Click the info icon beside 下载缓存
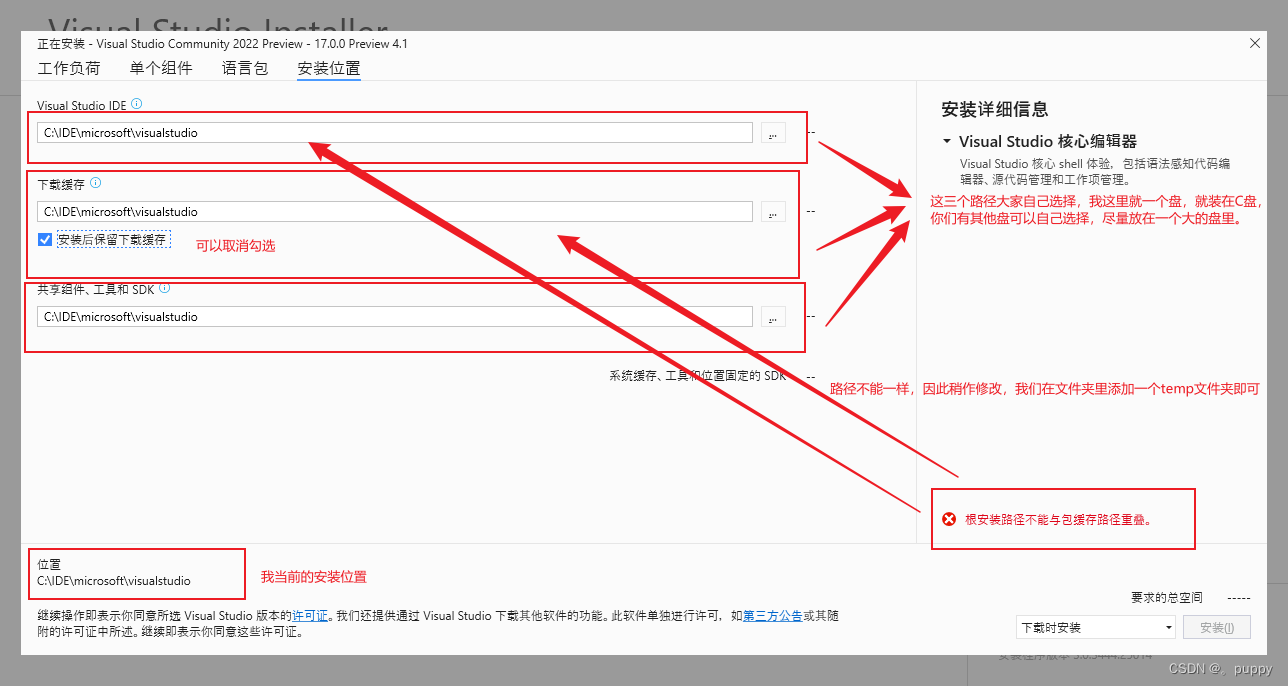Image resolution: width=1288 pixels, height=686 pixels. (96, 183)
